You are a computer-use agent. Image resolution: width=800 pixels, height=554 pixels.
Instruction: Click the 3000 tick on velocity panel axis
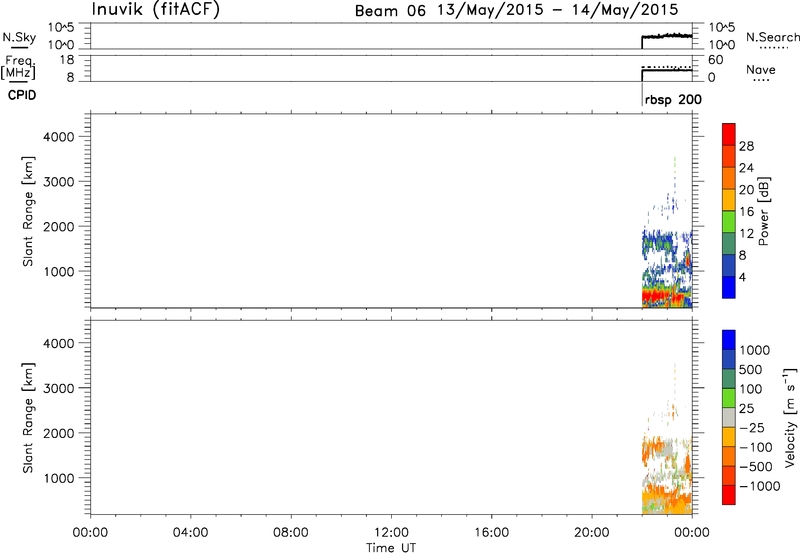[59, 388]
